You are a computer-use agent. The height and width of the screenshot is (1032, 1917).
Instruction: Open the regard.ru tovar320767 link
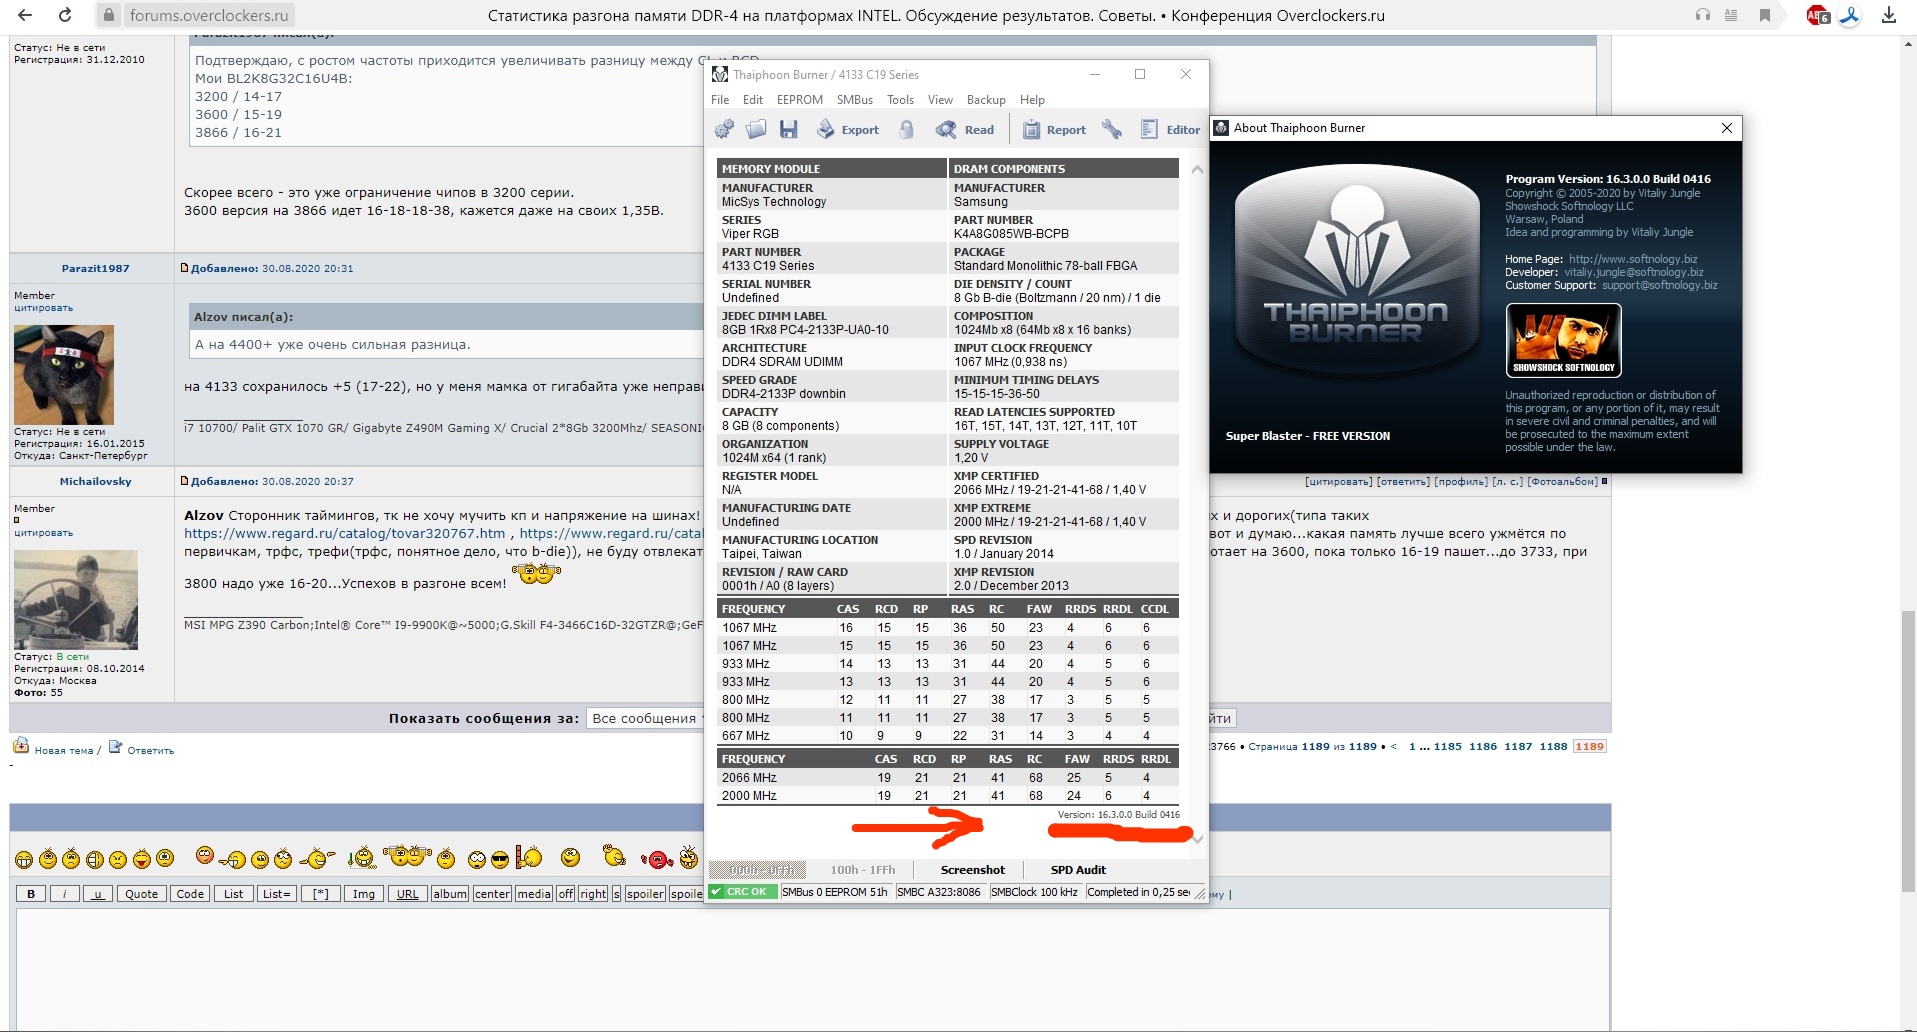(345, 534)
